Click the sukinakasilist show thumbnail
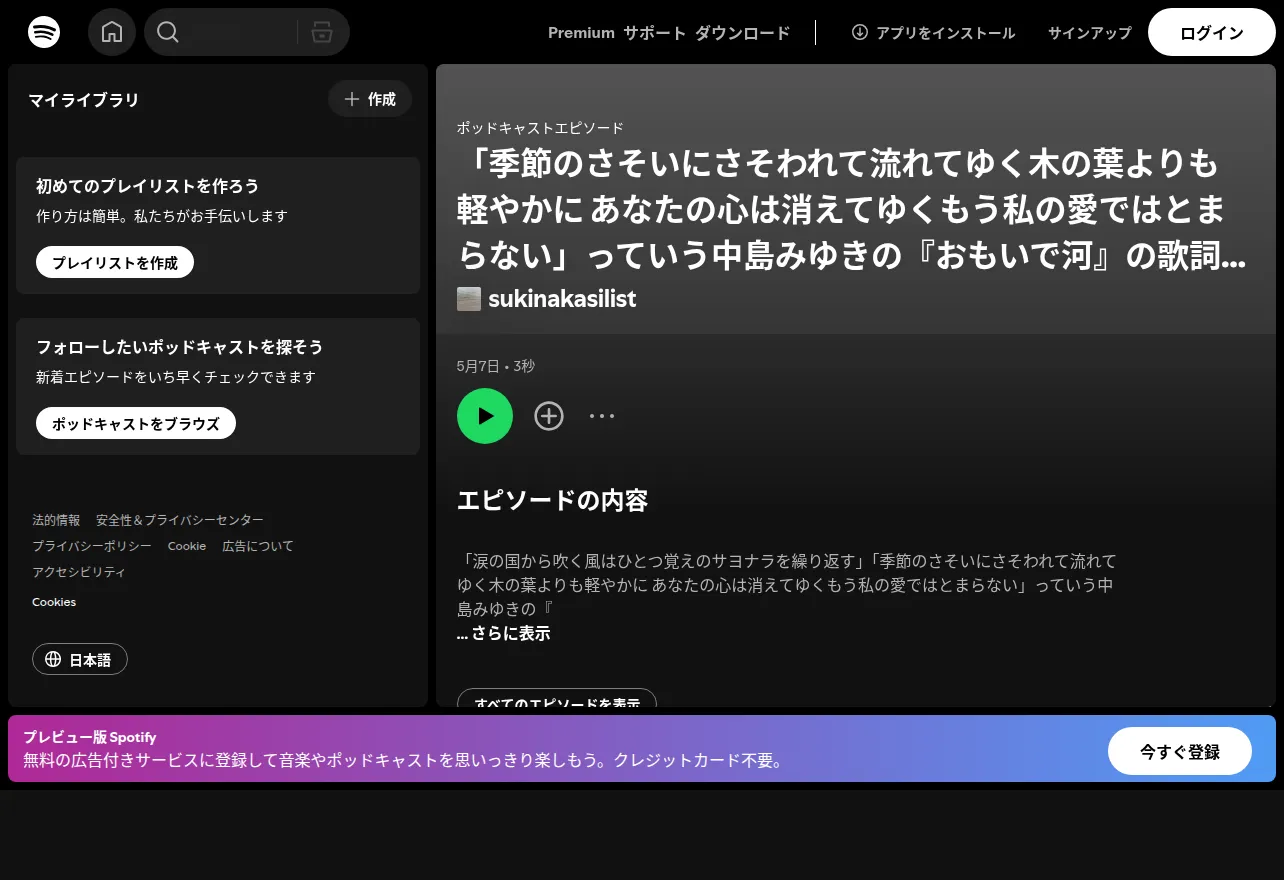 (x=469, y=299)
